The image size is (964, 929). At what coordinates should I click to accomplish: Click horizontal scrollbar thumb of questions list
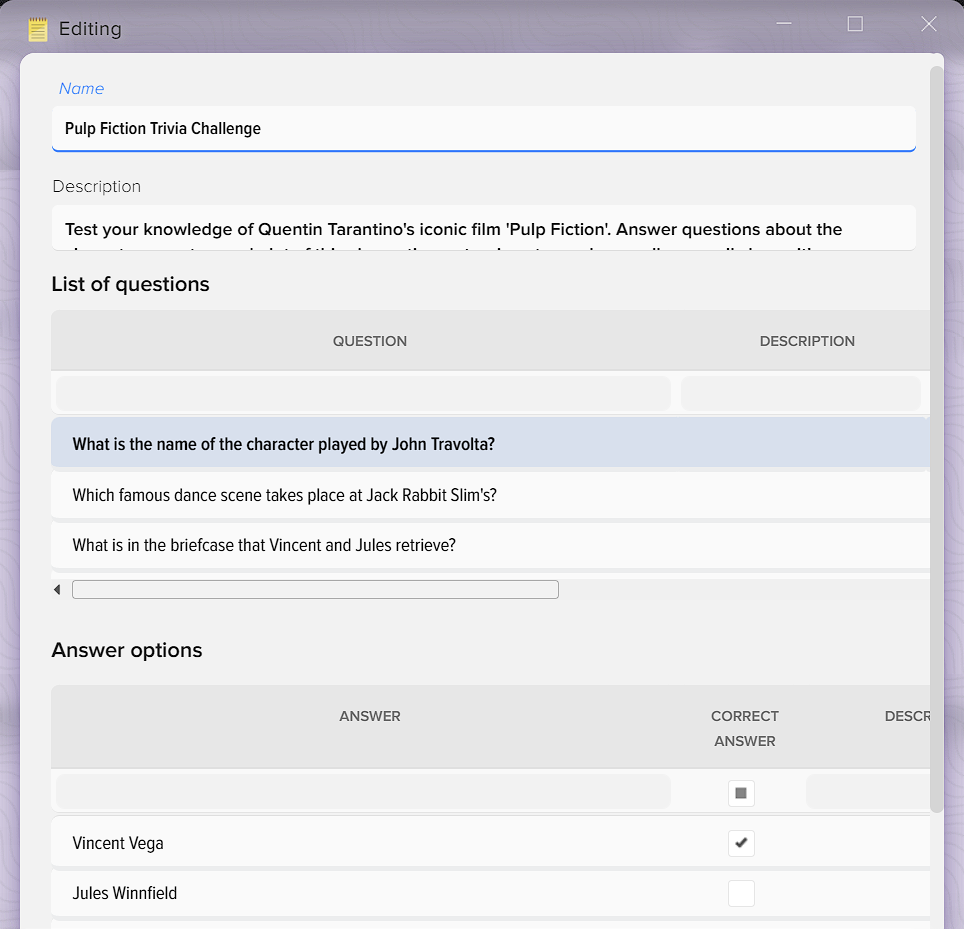(x=315, y=590)
